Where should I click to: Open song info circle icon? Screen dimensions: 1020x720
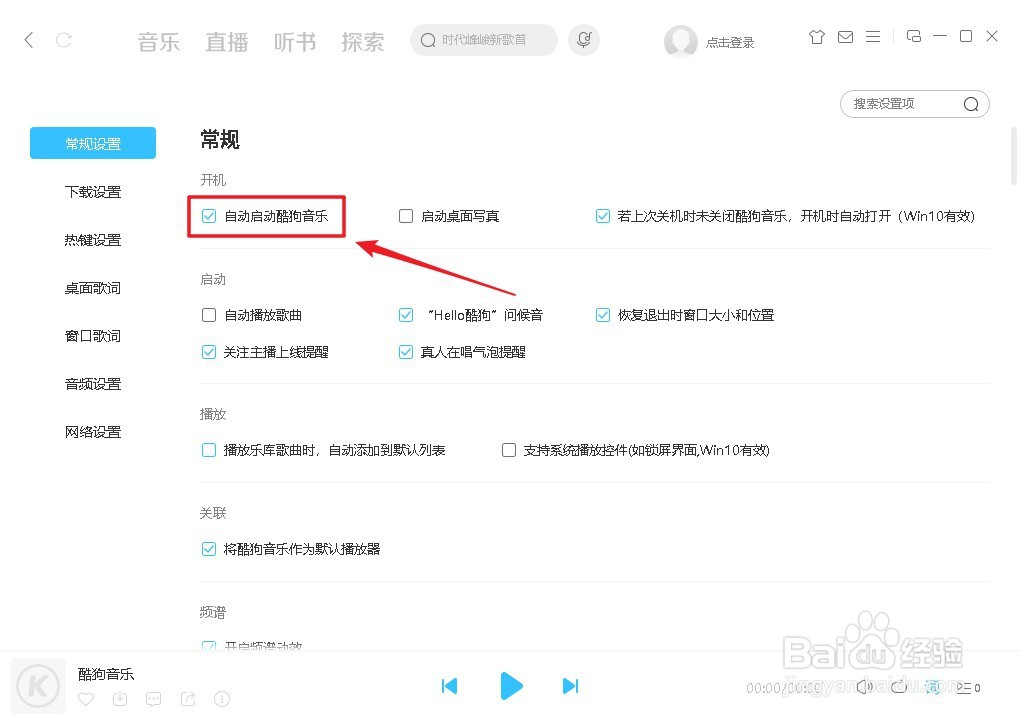222,699
